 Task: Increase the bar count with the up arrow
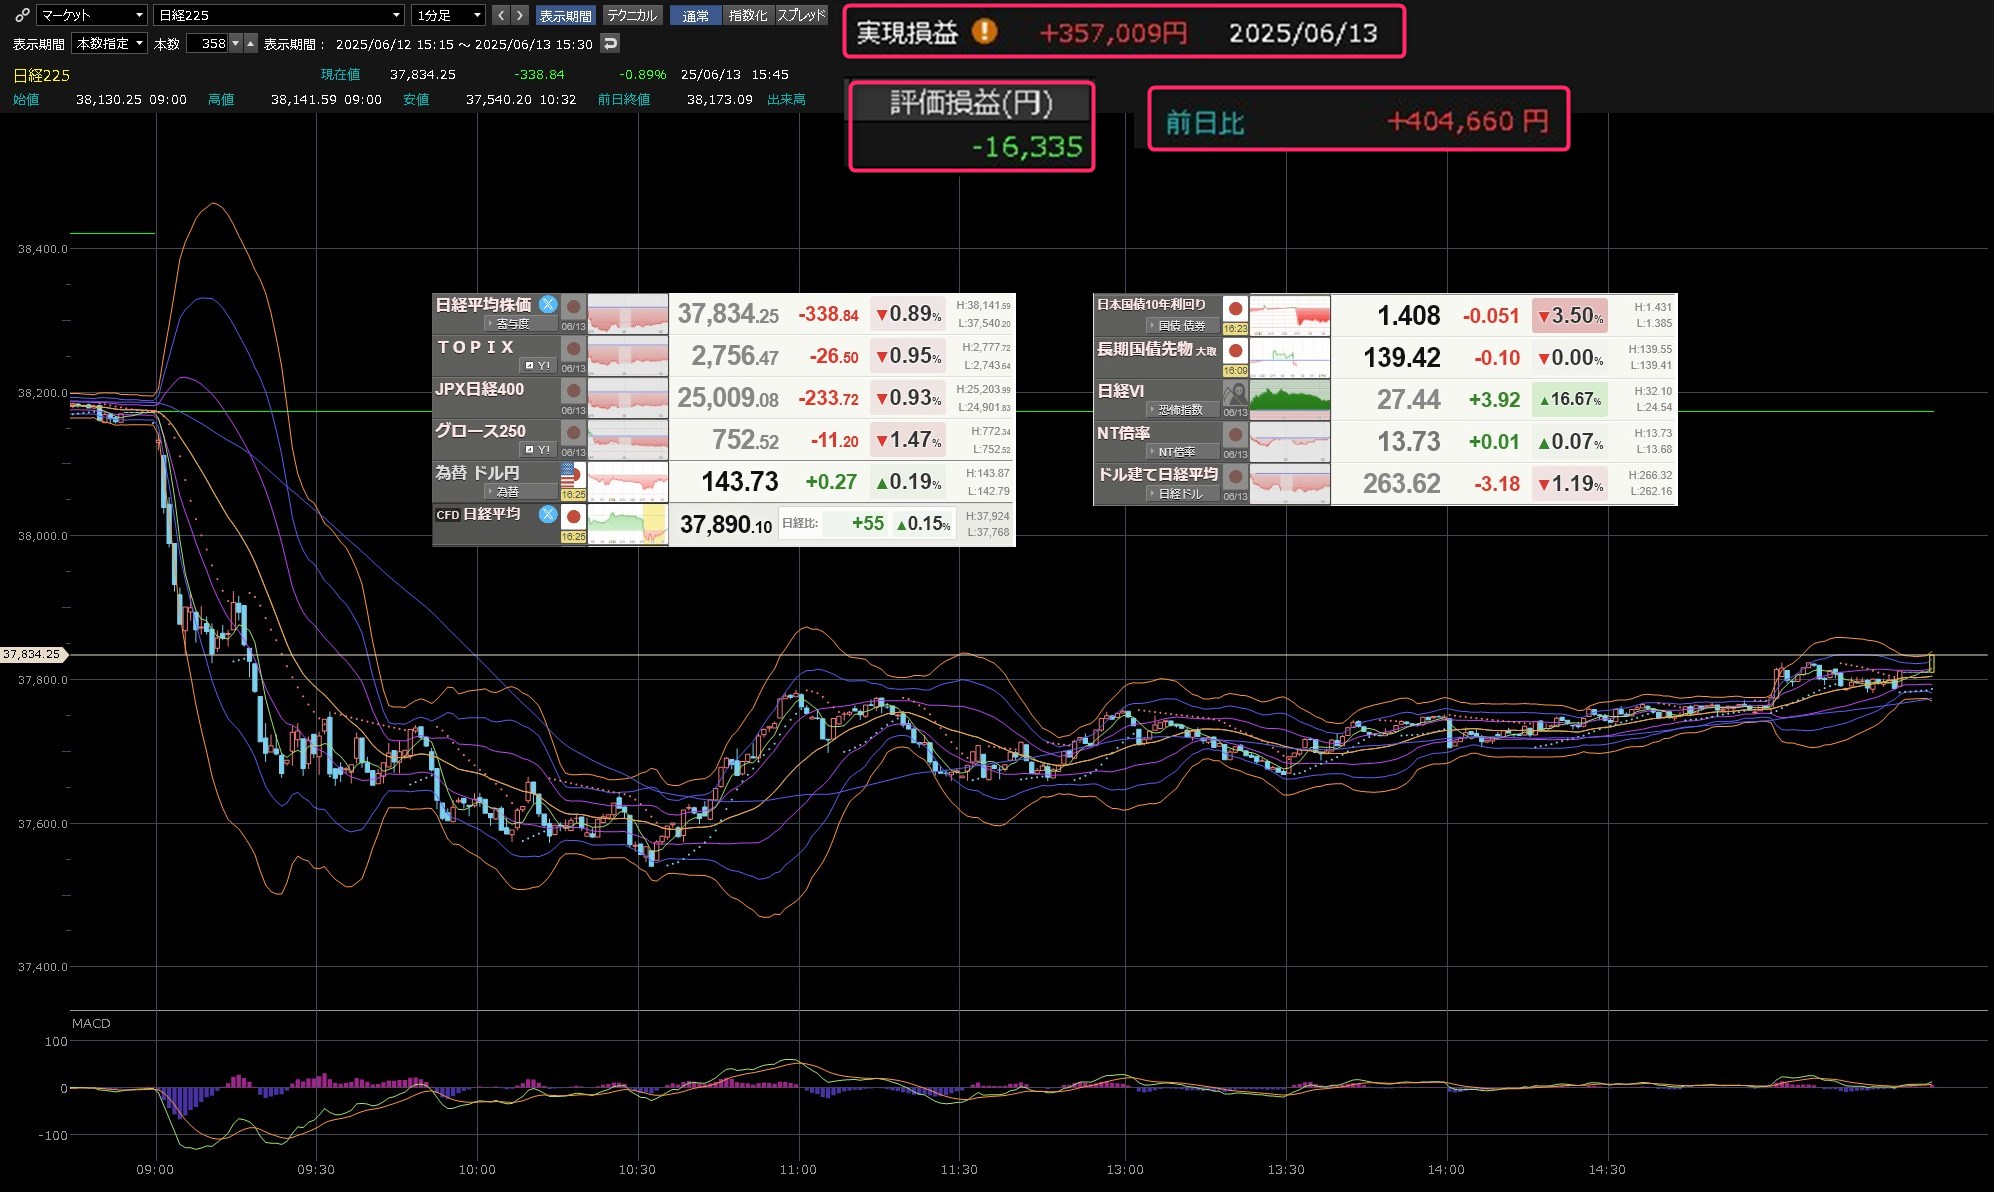[x=251, y=44]
